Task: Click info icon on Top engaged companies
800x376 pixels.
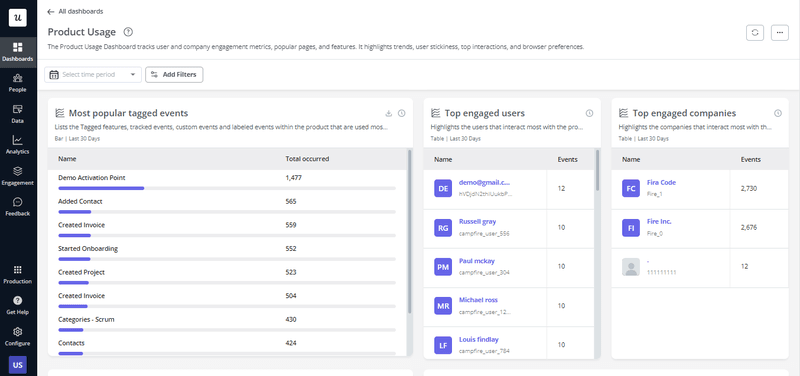Action: click(x=778, y=113)
